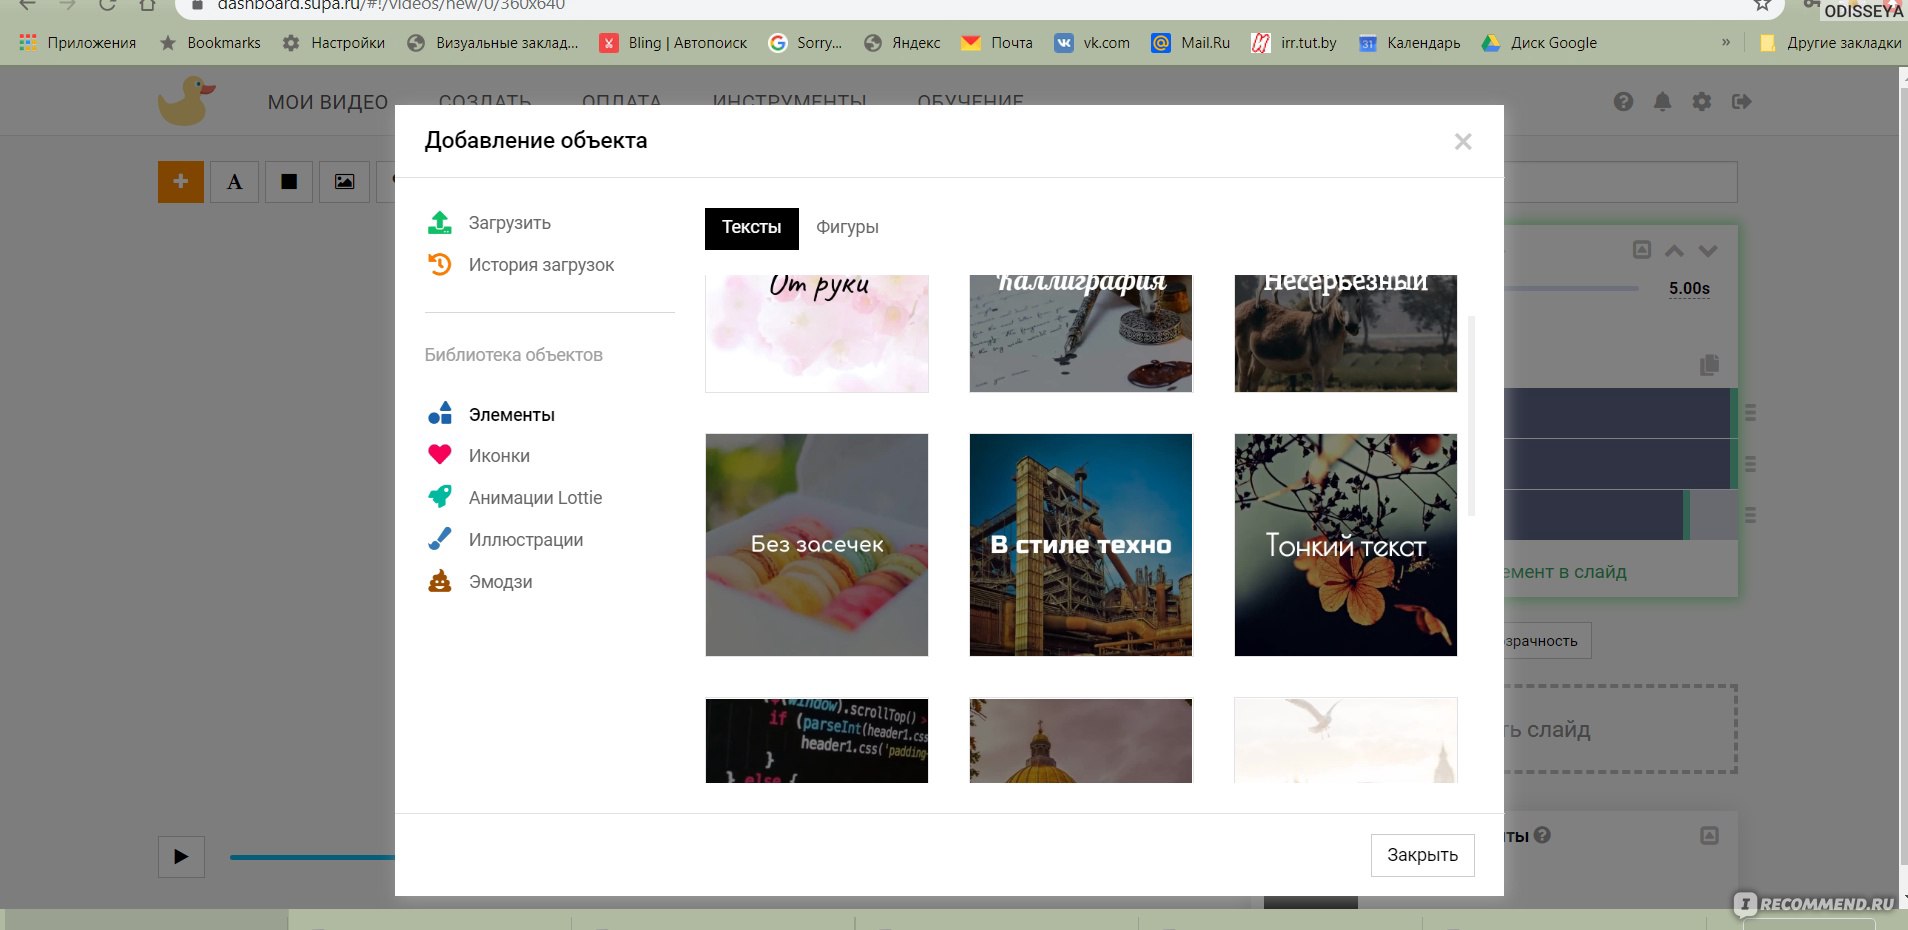Open the Bling | Автопоиск bookmark

(673, 42)
